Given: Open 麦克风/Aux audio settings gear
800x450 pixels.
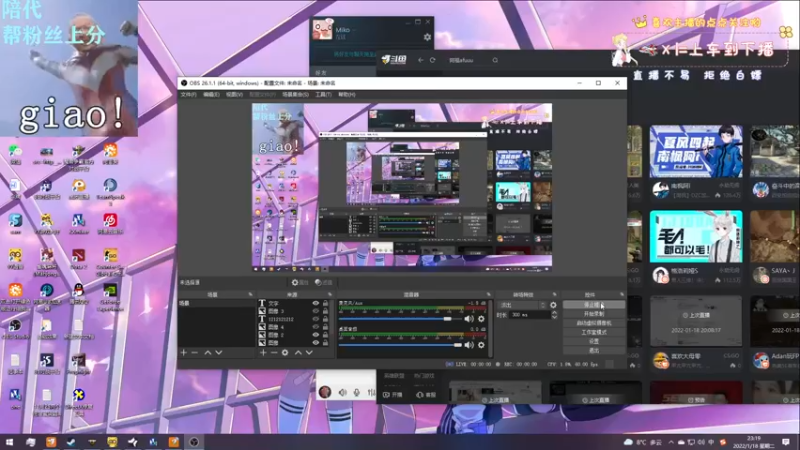Looking at the screenshot, I should (x=481, y=319).
